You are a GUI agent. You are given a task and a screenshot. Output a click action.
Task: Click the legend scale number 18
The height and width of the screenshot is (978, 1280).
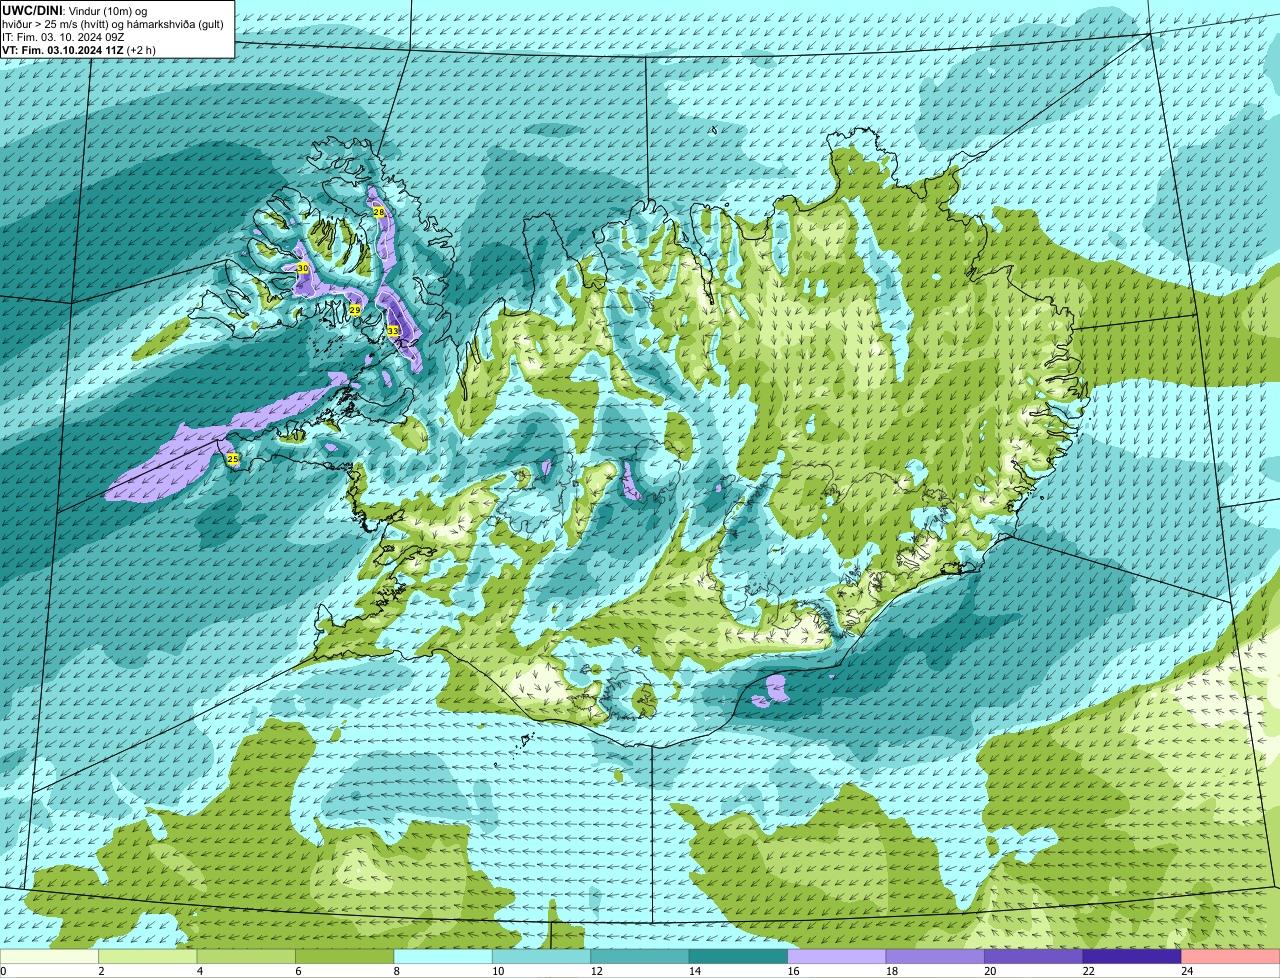tap(892, 971)
